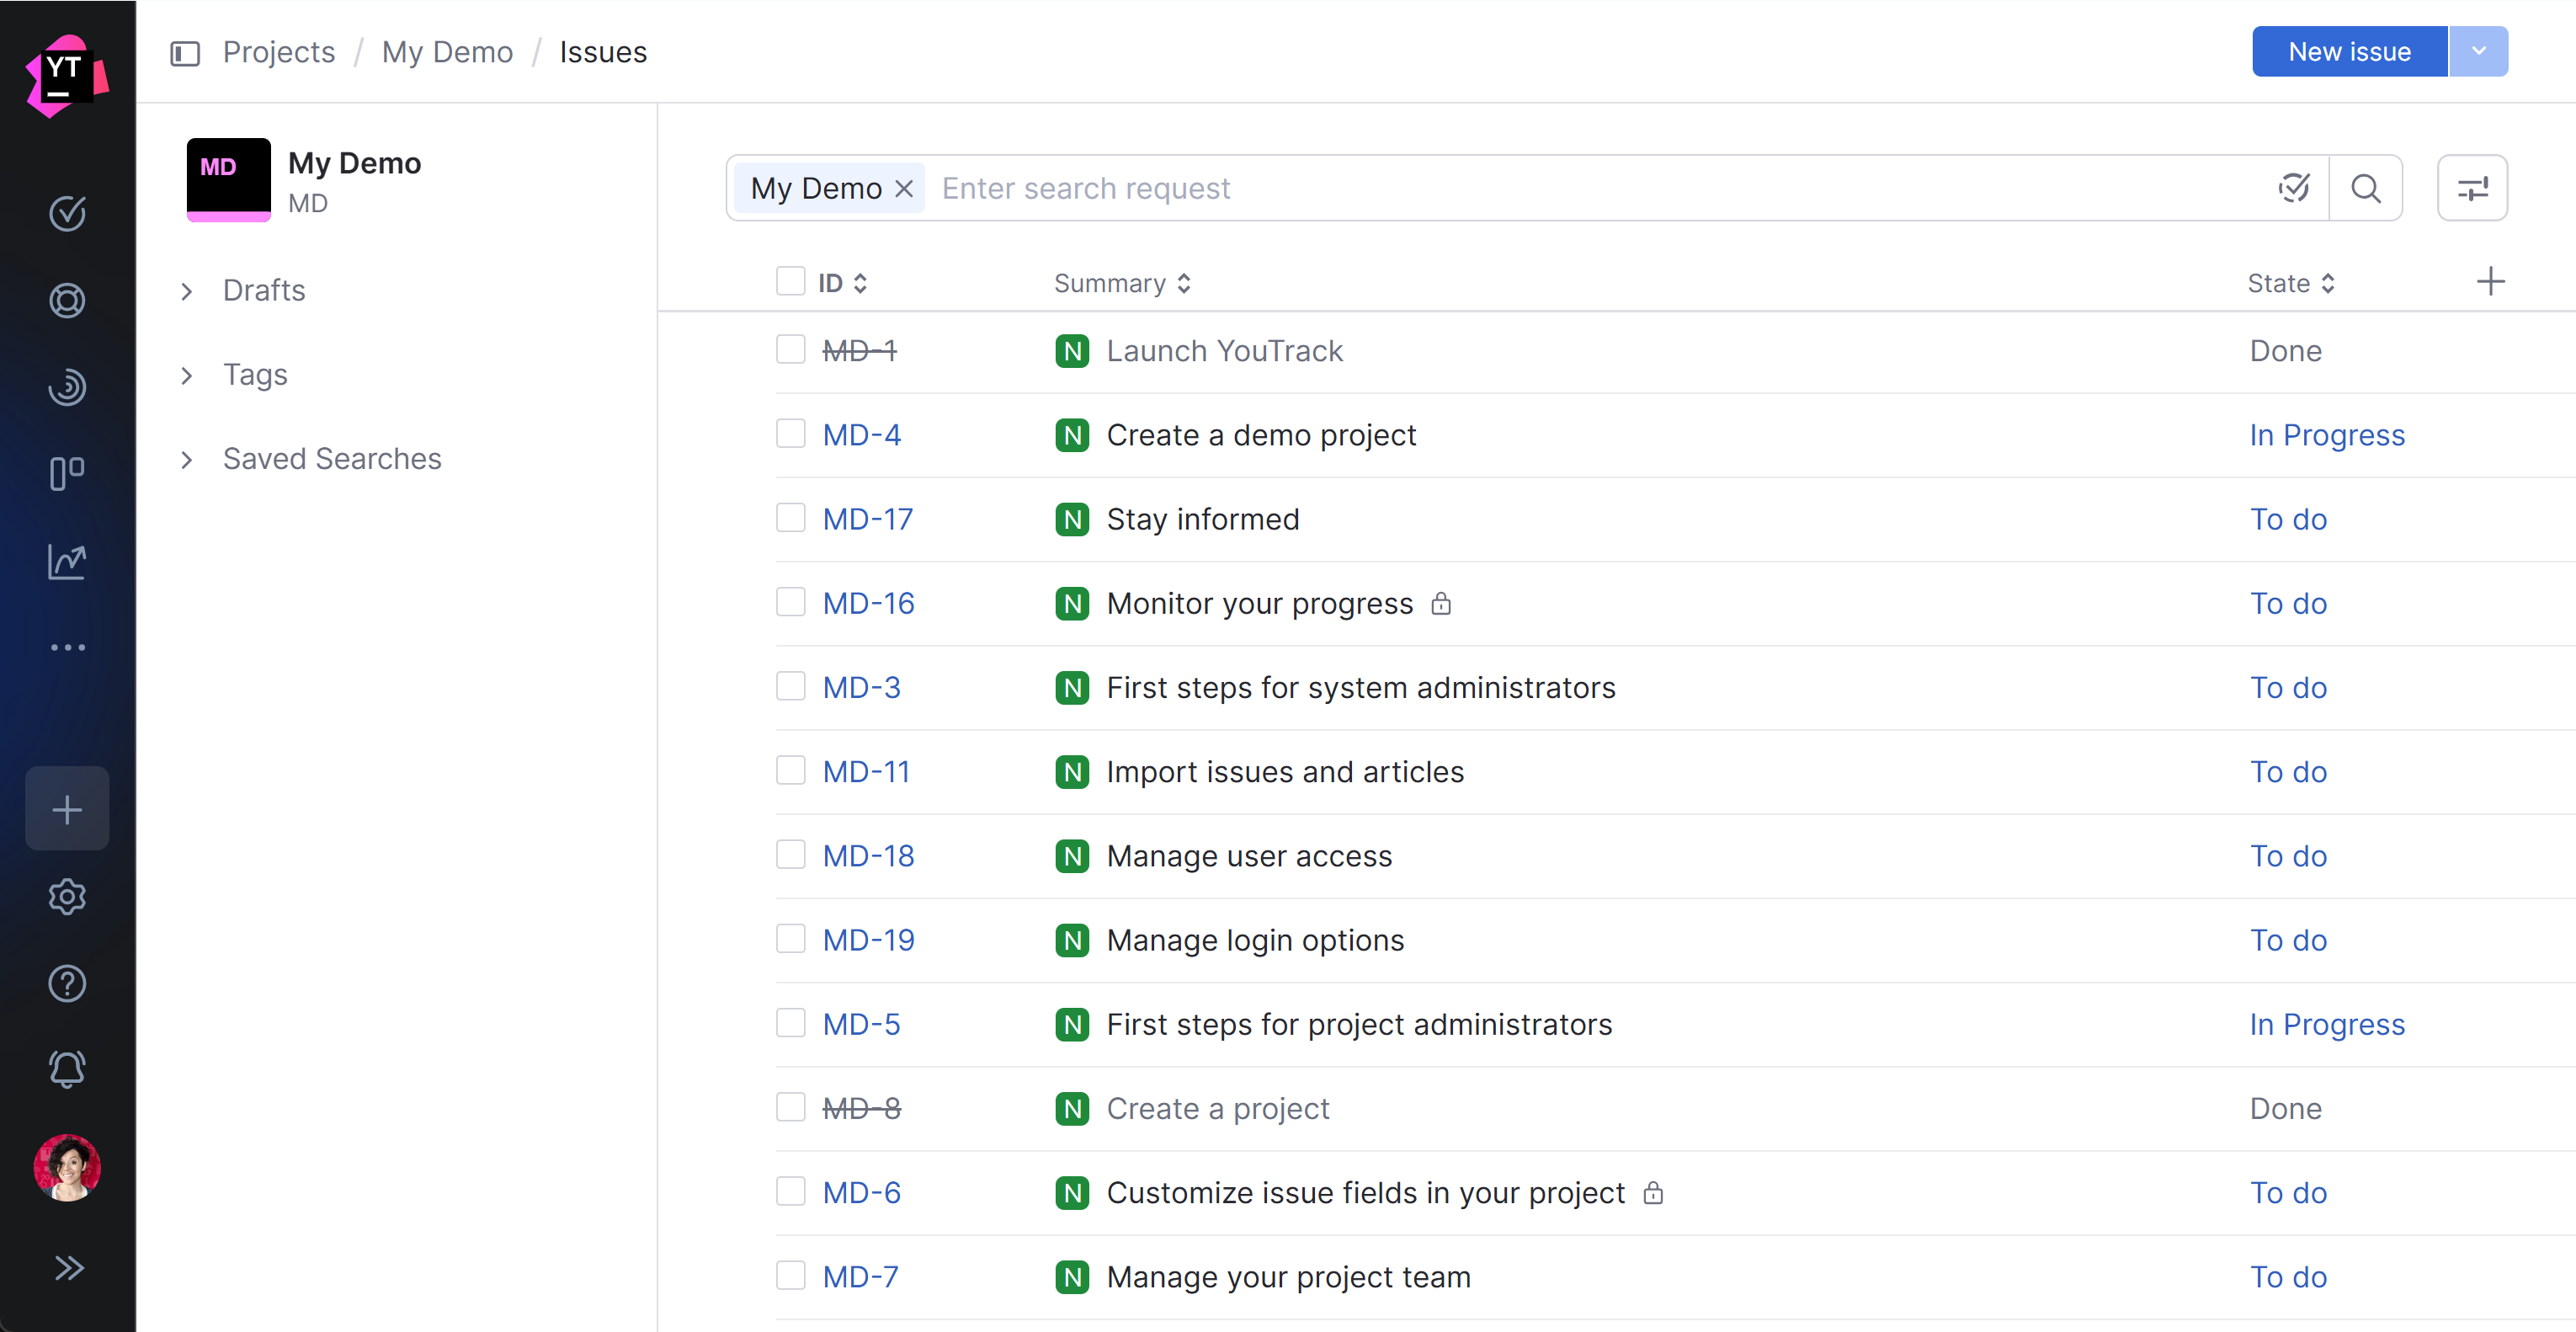Navigate to Projects via the breadcrumb

tap(277, 51)
